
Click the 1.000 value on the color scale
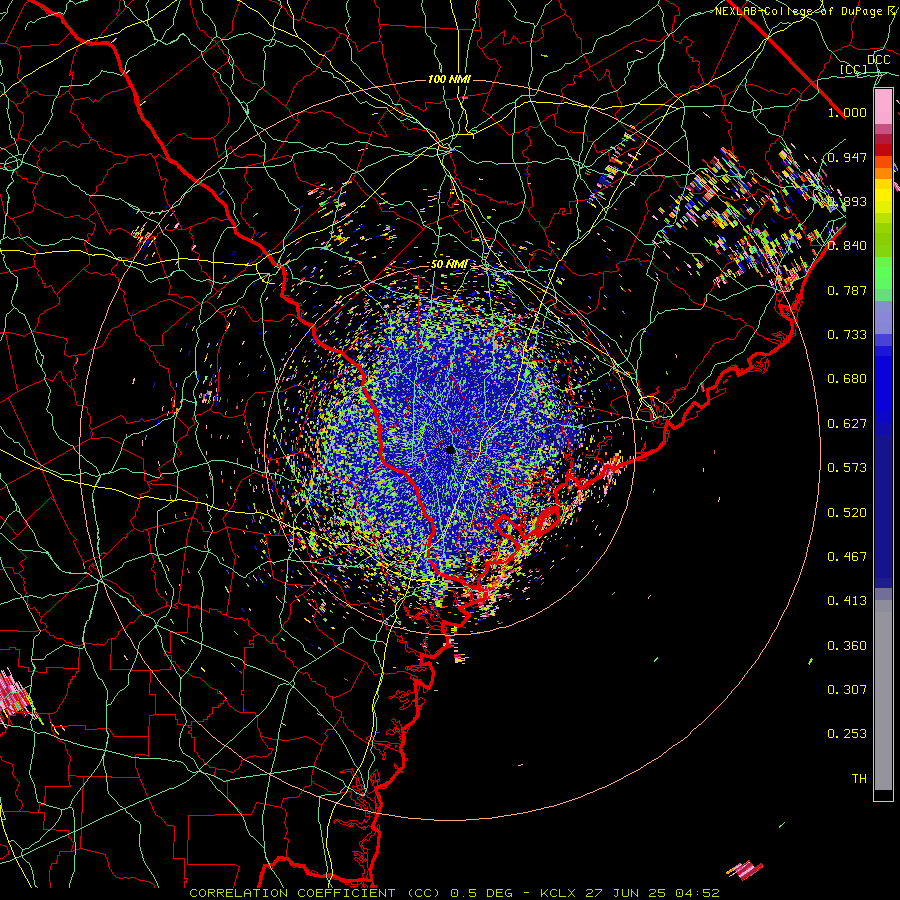pyautogui.click(x=847, y=112)
